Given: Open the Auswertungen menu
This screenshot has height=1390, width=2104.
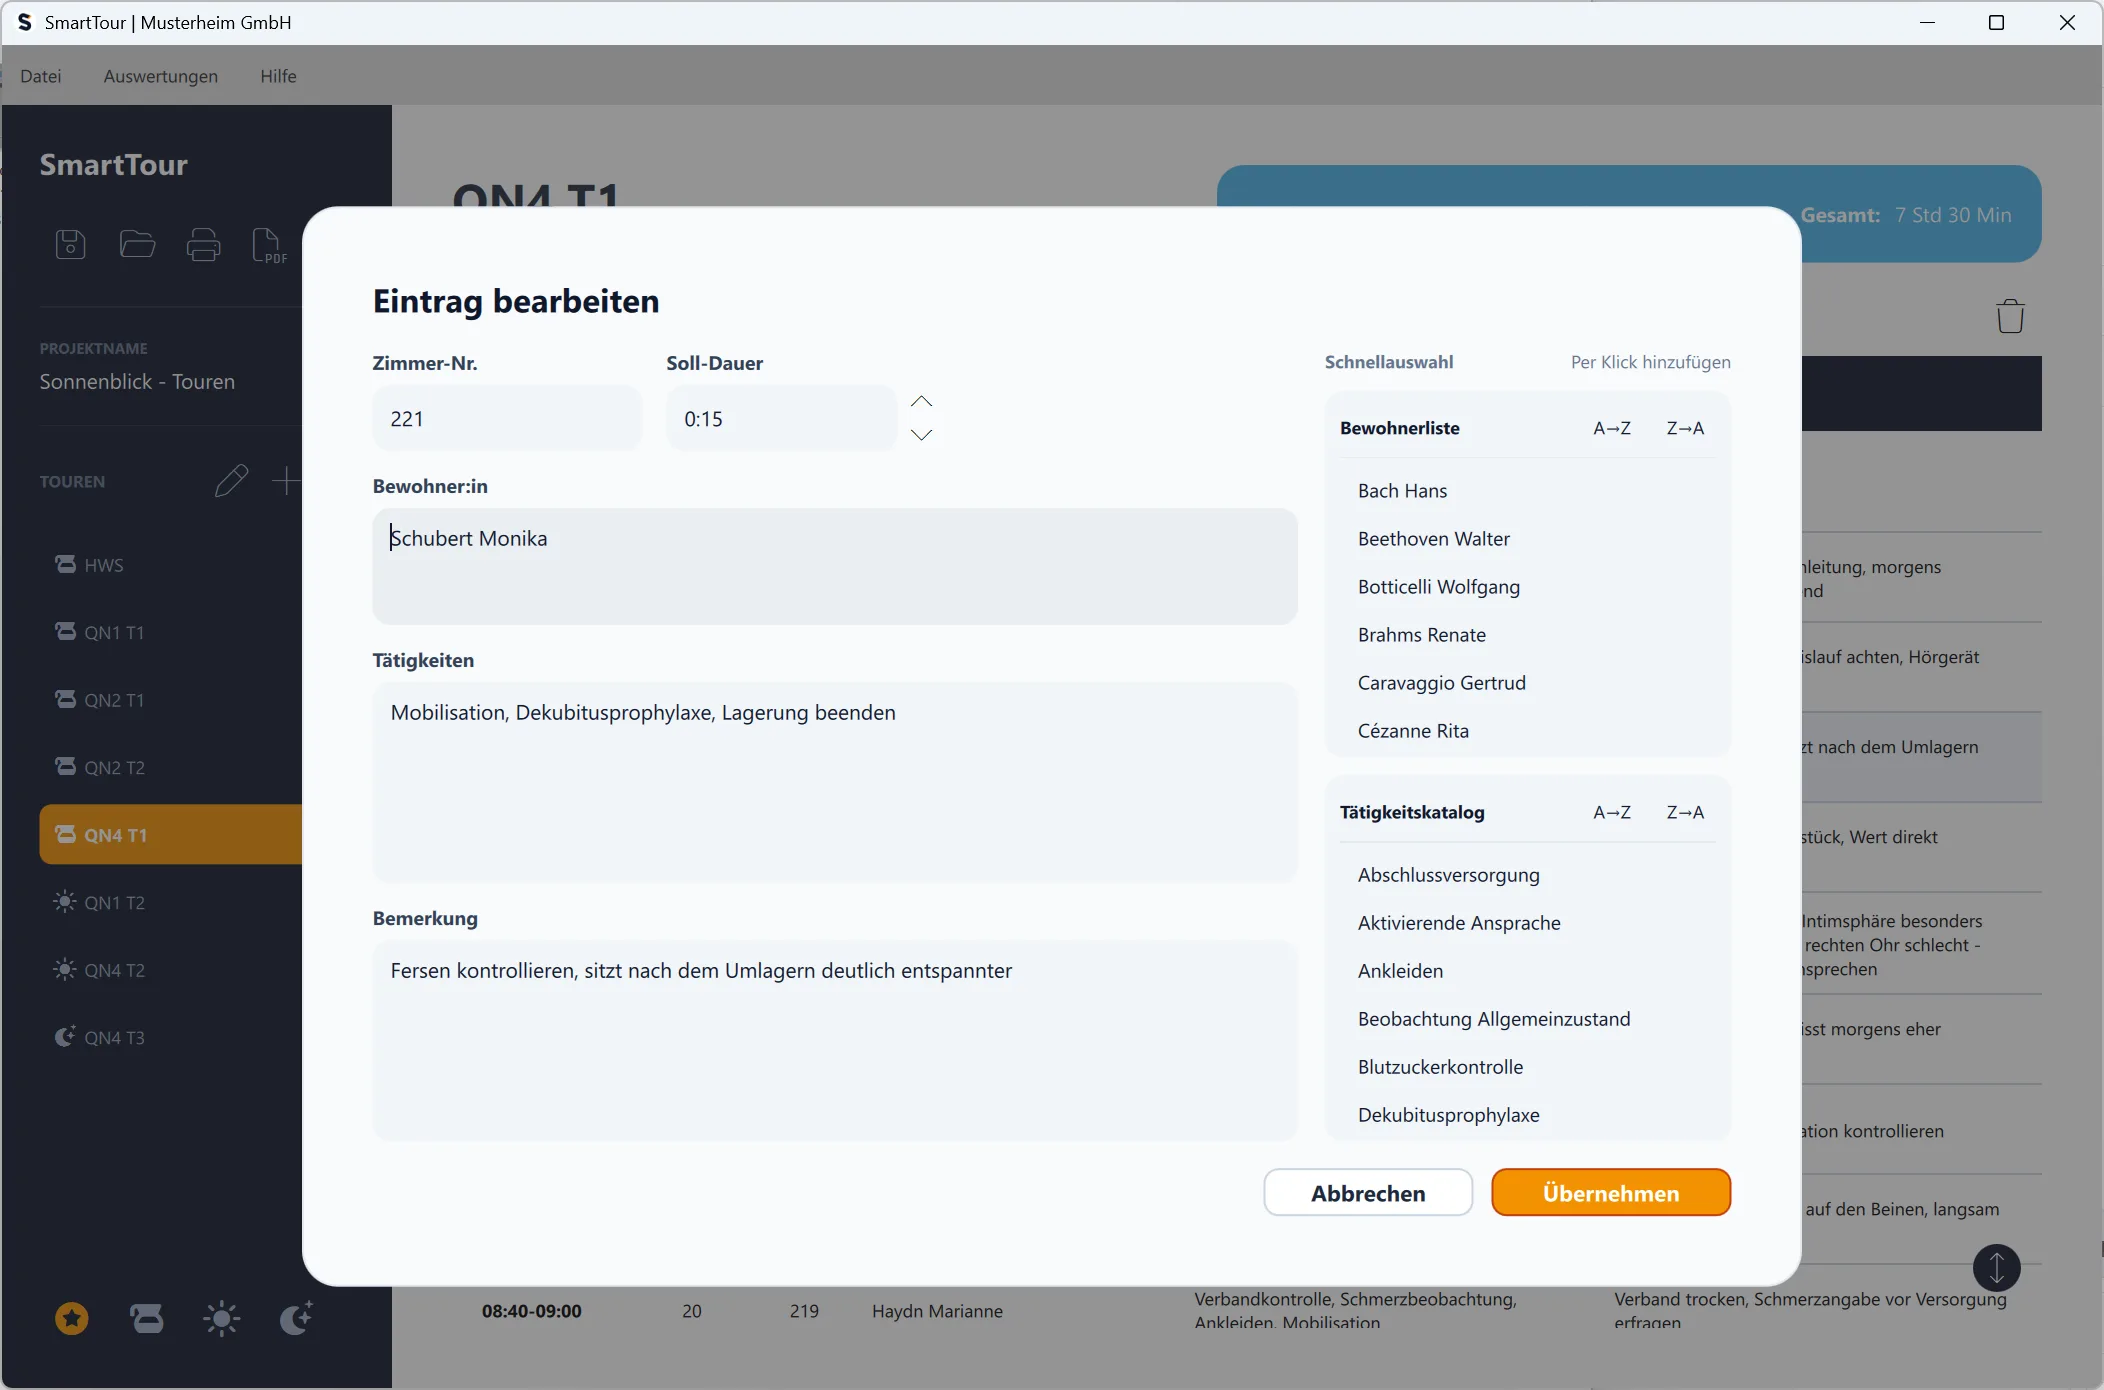Looking at the screenshot, I should tap(160, 76).
